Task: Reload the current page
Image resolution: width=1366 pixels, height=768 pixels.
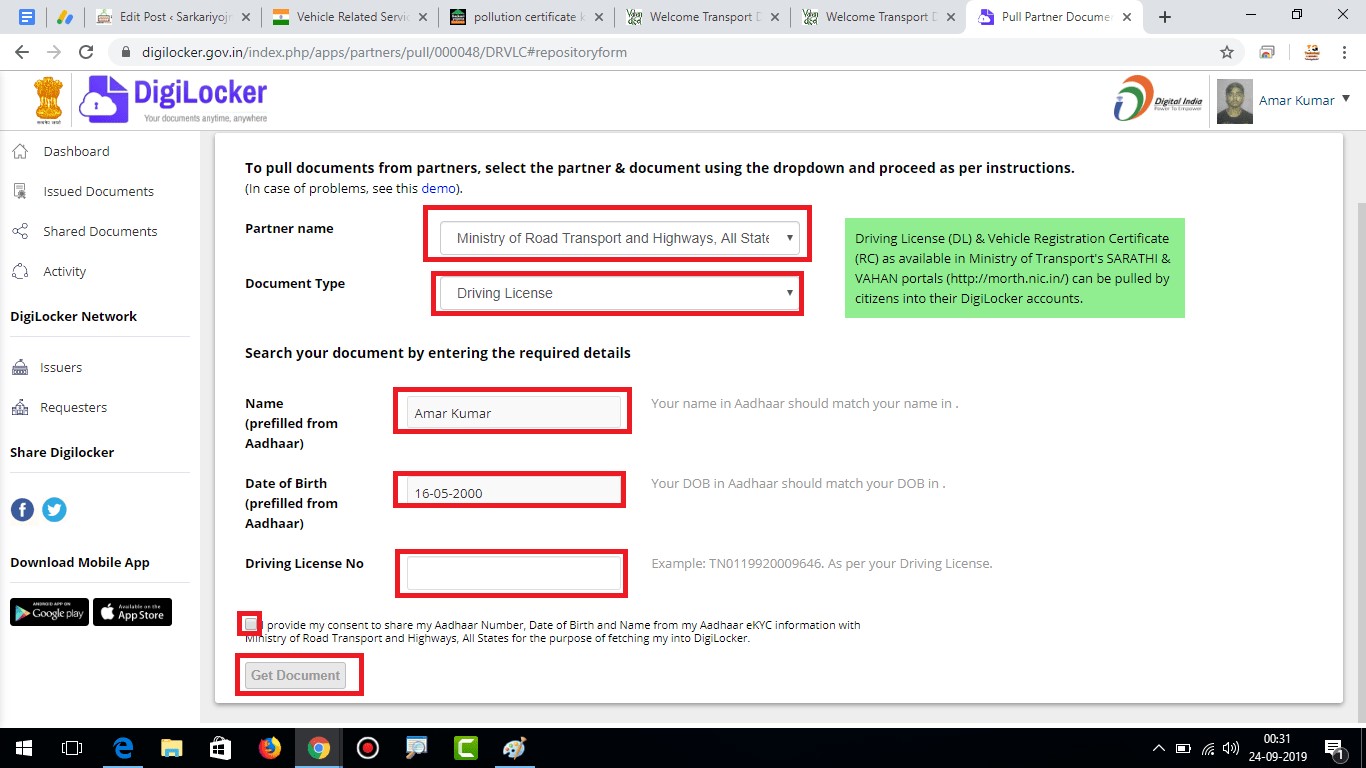Action: [86, 52]
